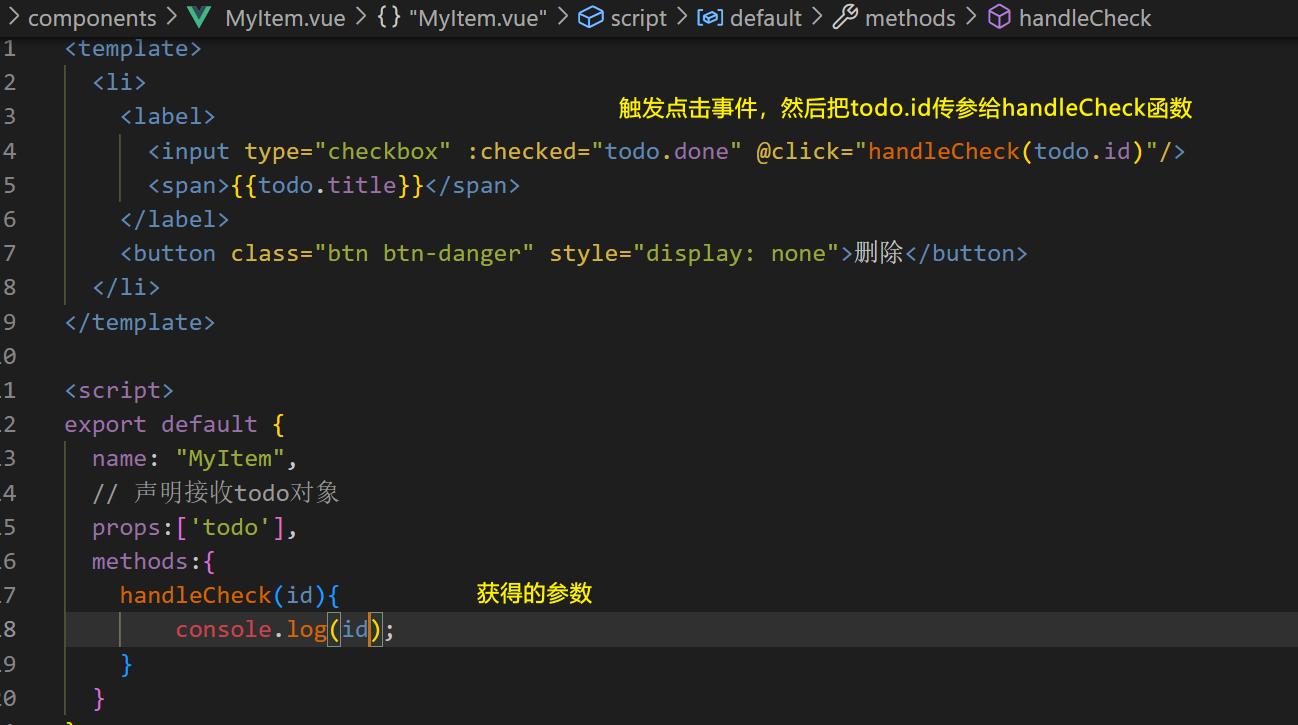Click the bracket icon beside default breadcrumb

click(x=710, y=18)
